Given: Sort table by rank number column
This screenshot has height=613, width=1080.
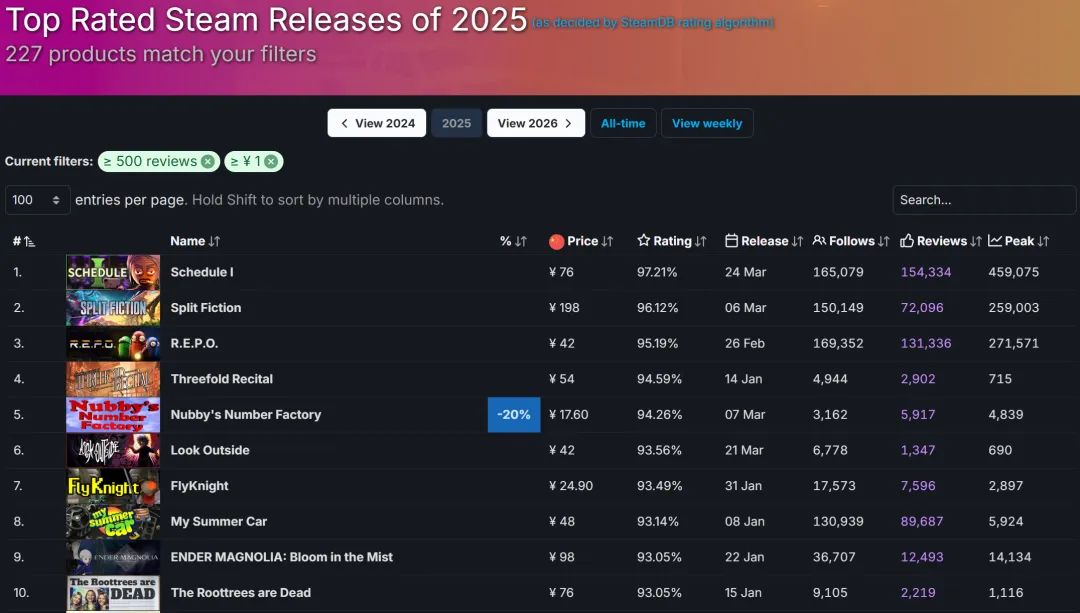Looking at the screenshot, I should pos(24,241).
